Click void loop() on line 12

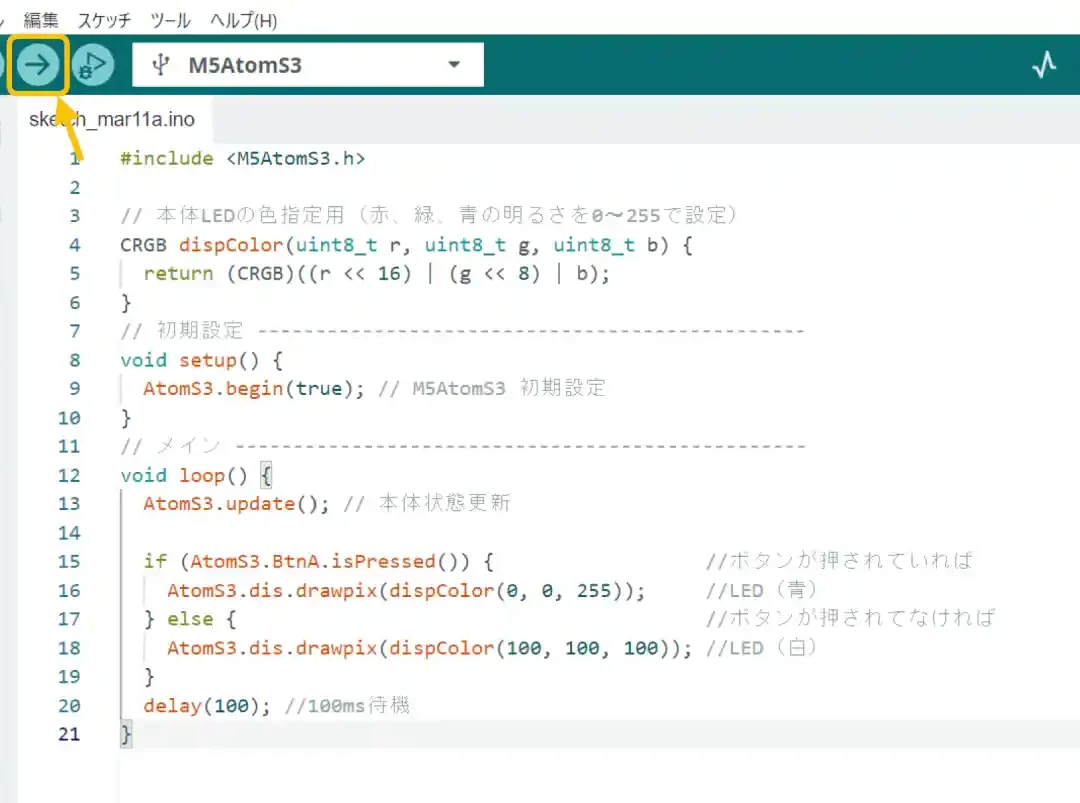click(x=183, y=475)
